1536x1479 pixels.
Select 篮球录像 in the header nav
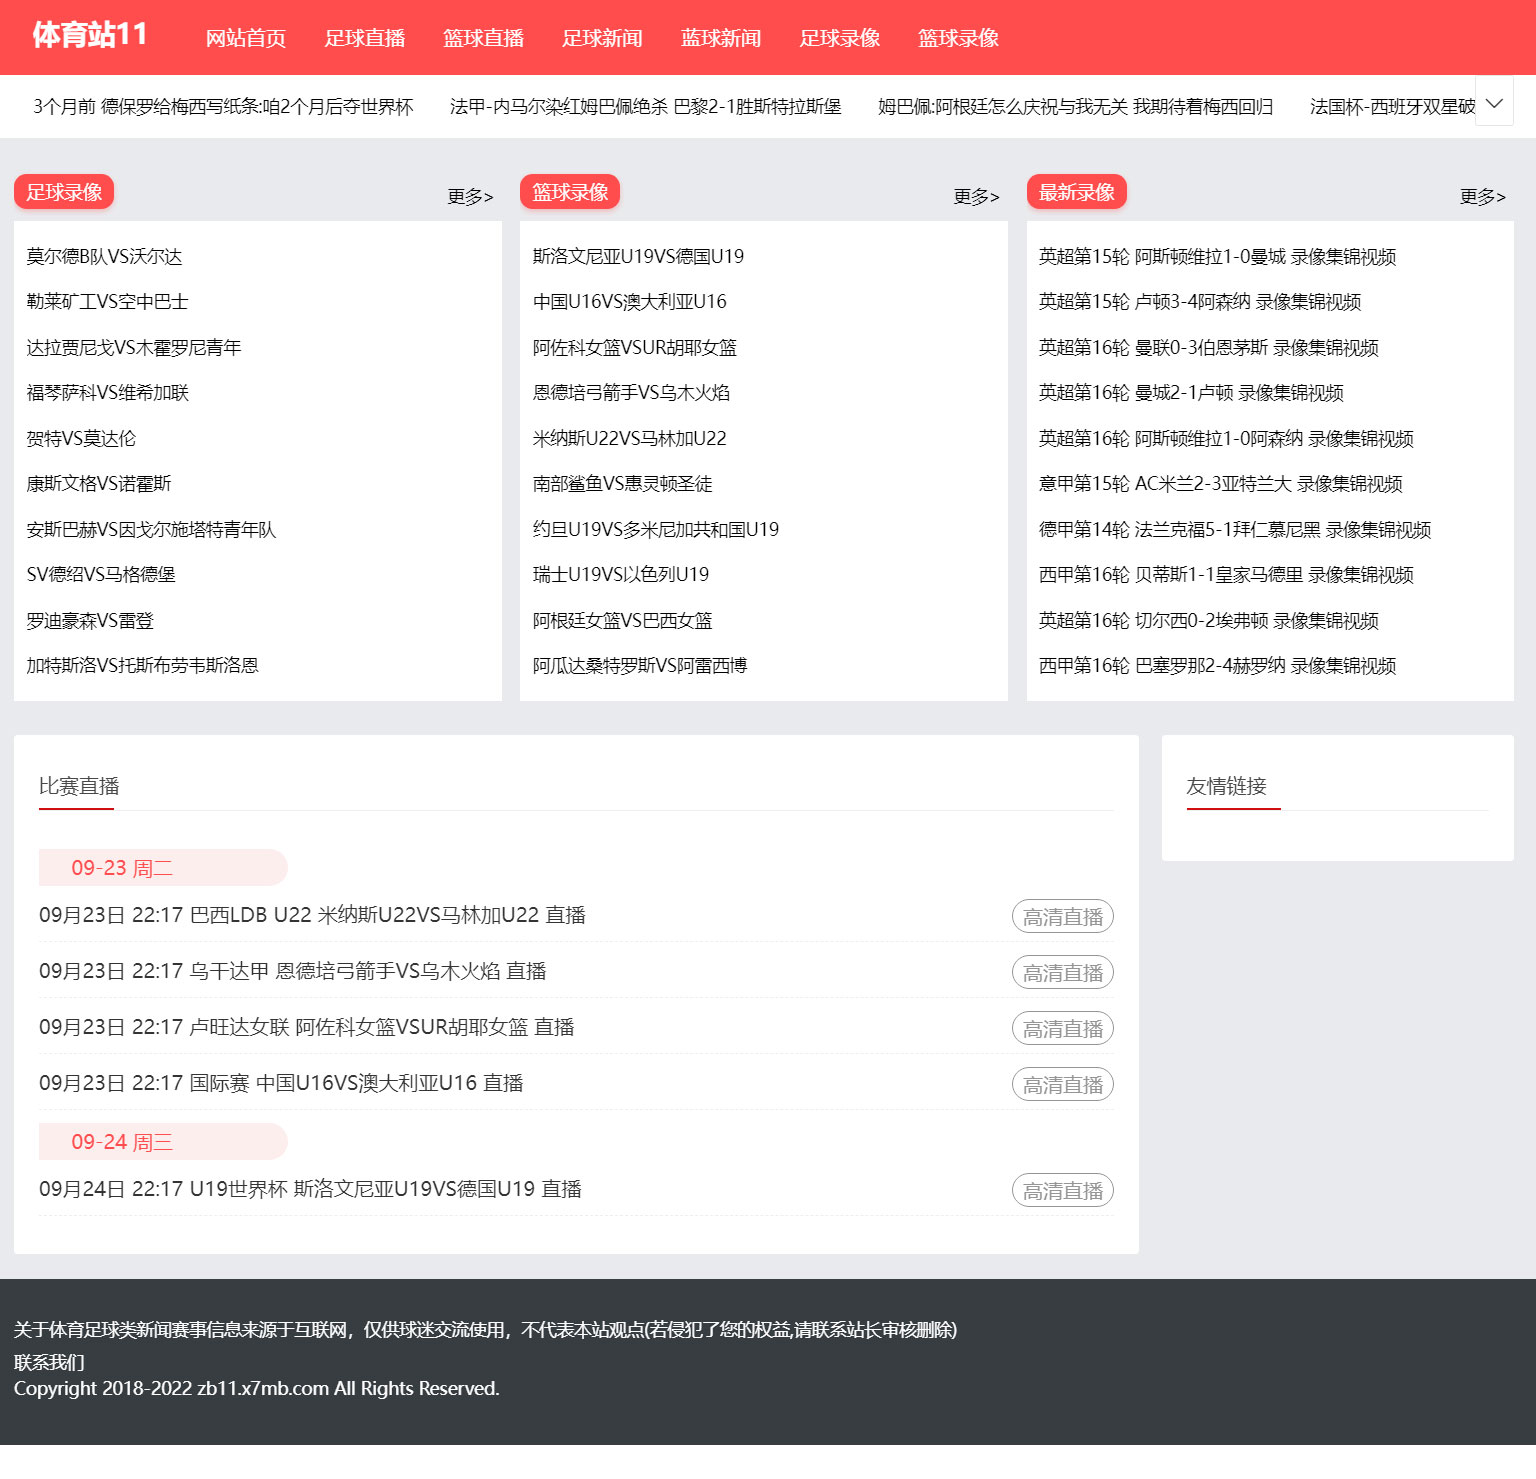(x=957, y=38)
